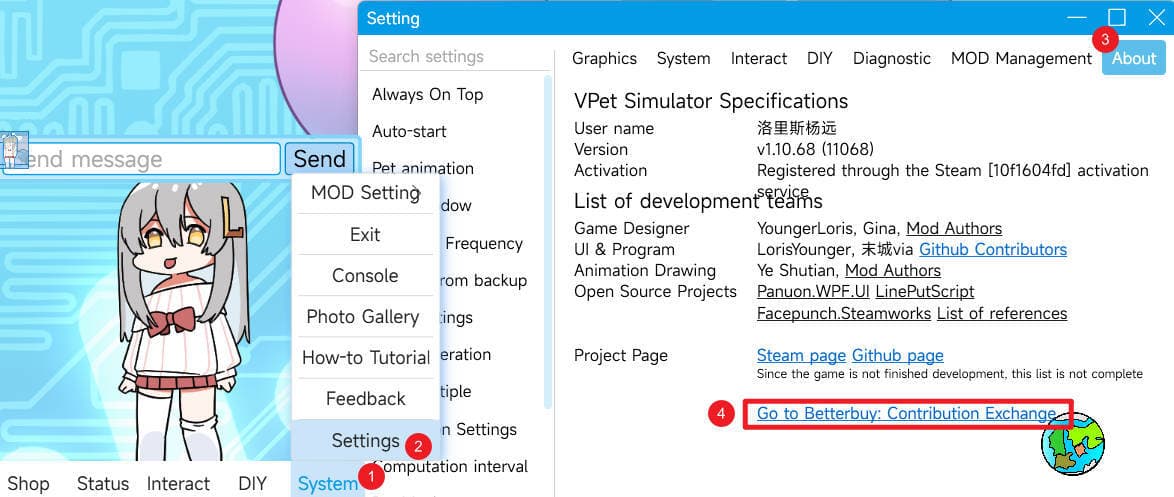Open Go to Betterbuy: Contribution Exchange link
Image resolution: width=1174 pixels, height=497 pixels.
[907, 413]
